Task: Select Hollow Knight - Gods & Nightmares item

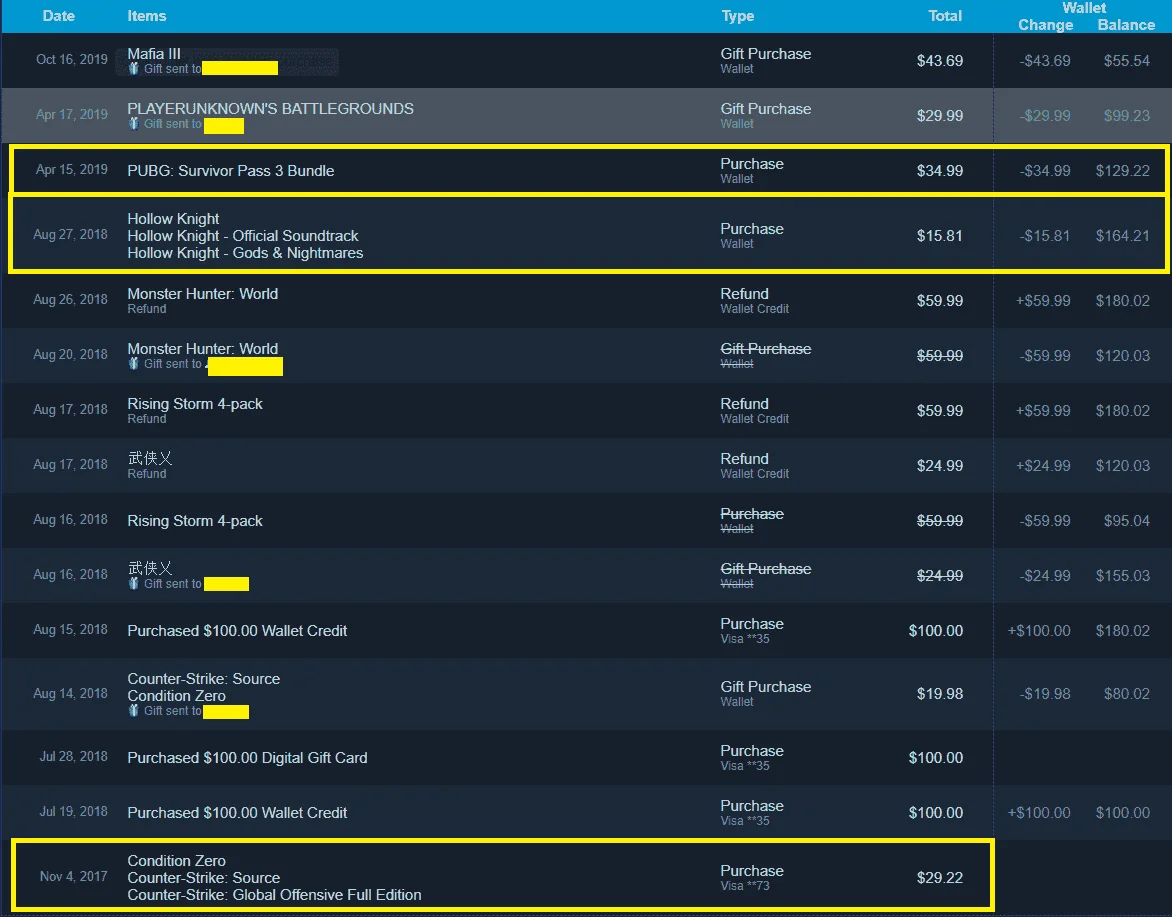Action: click(245, 253)
